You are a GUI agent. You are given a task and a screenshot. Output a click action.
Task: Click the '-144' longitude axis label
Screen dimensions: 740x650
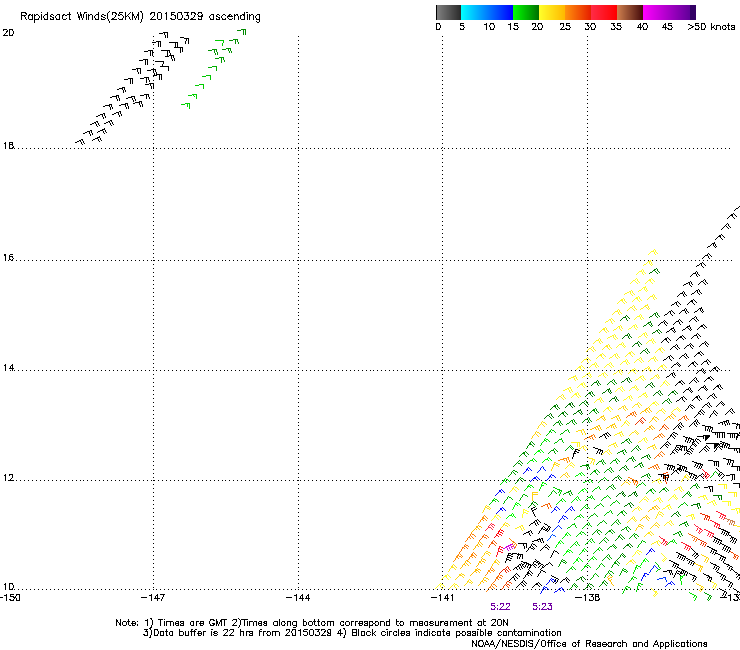[x=298, y=598]
